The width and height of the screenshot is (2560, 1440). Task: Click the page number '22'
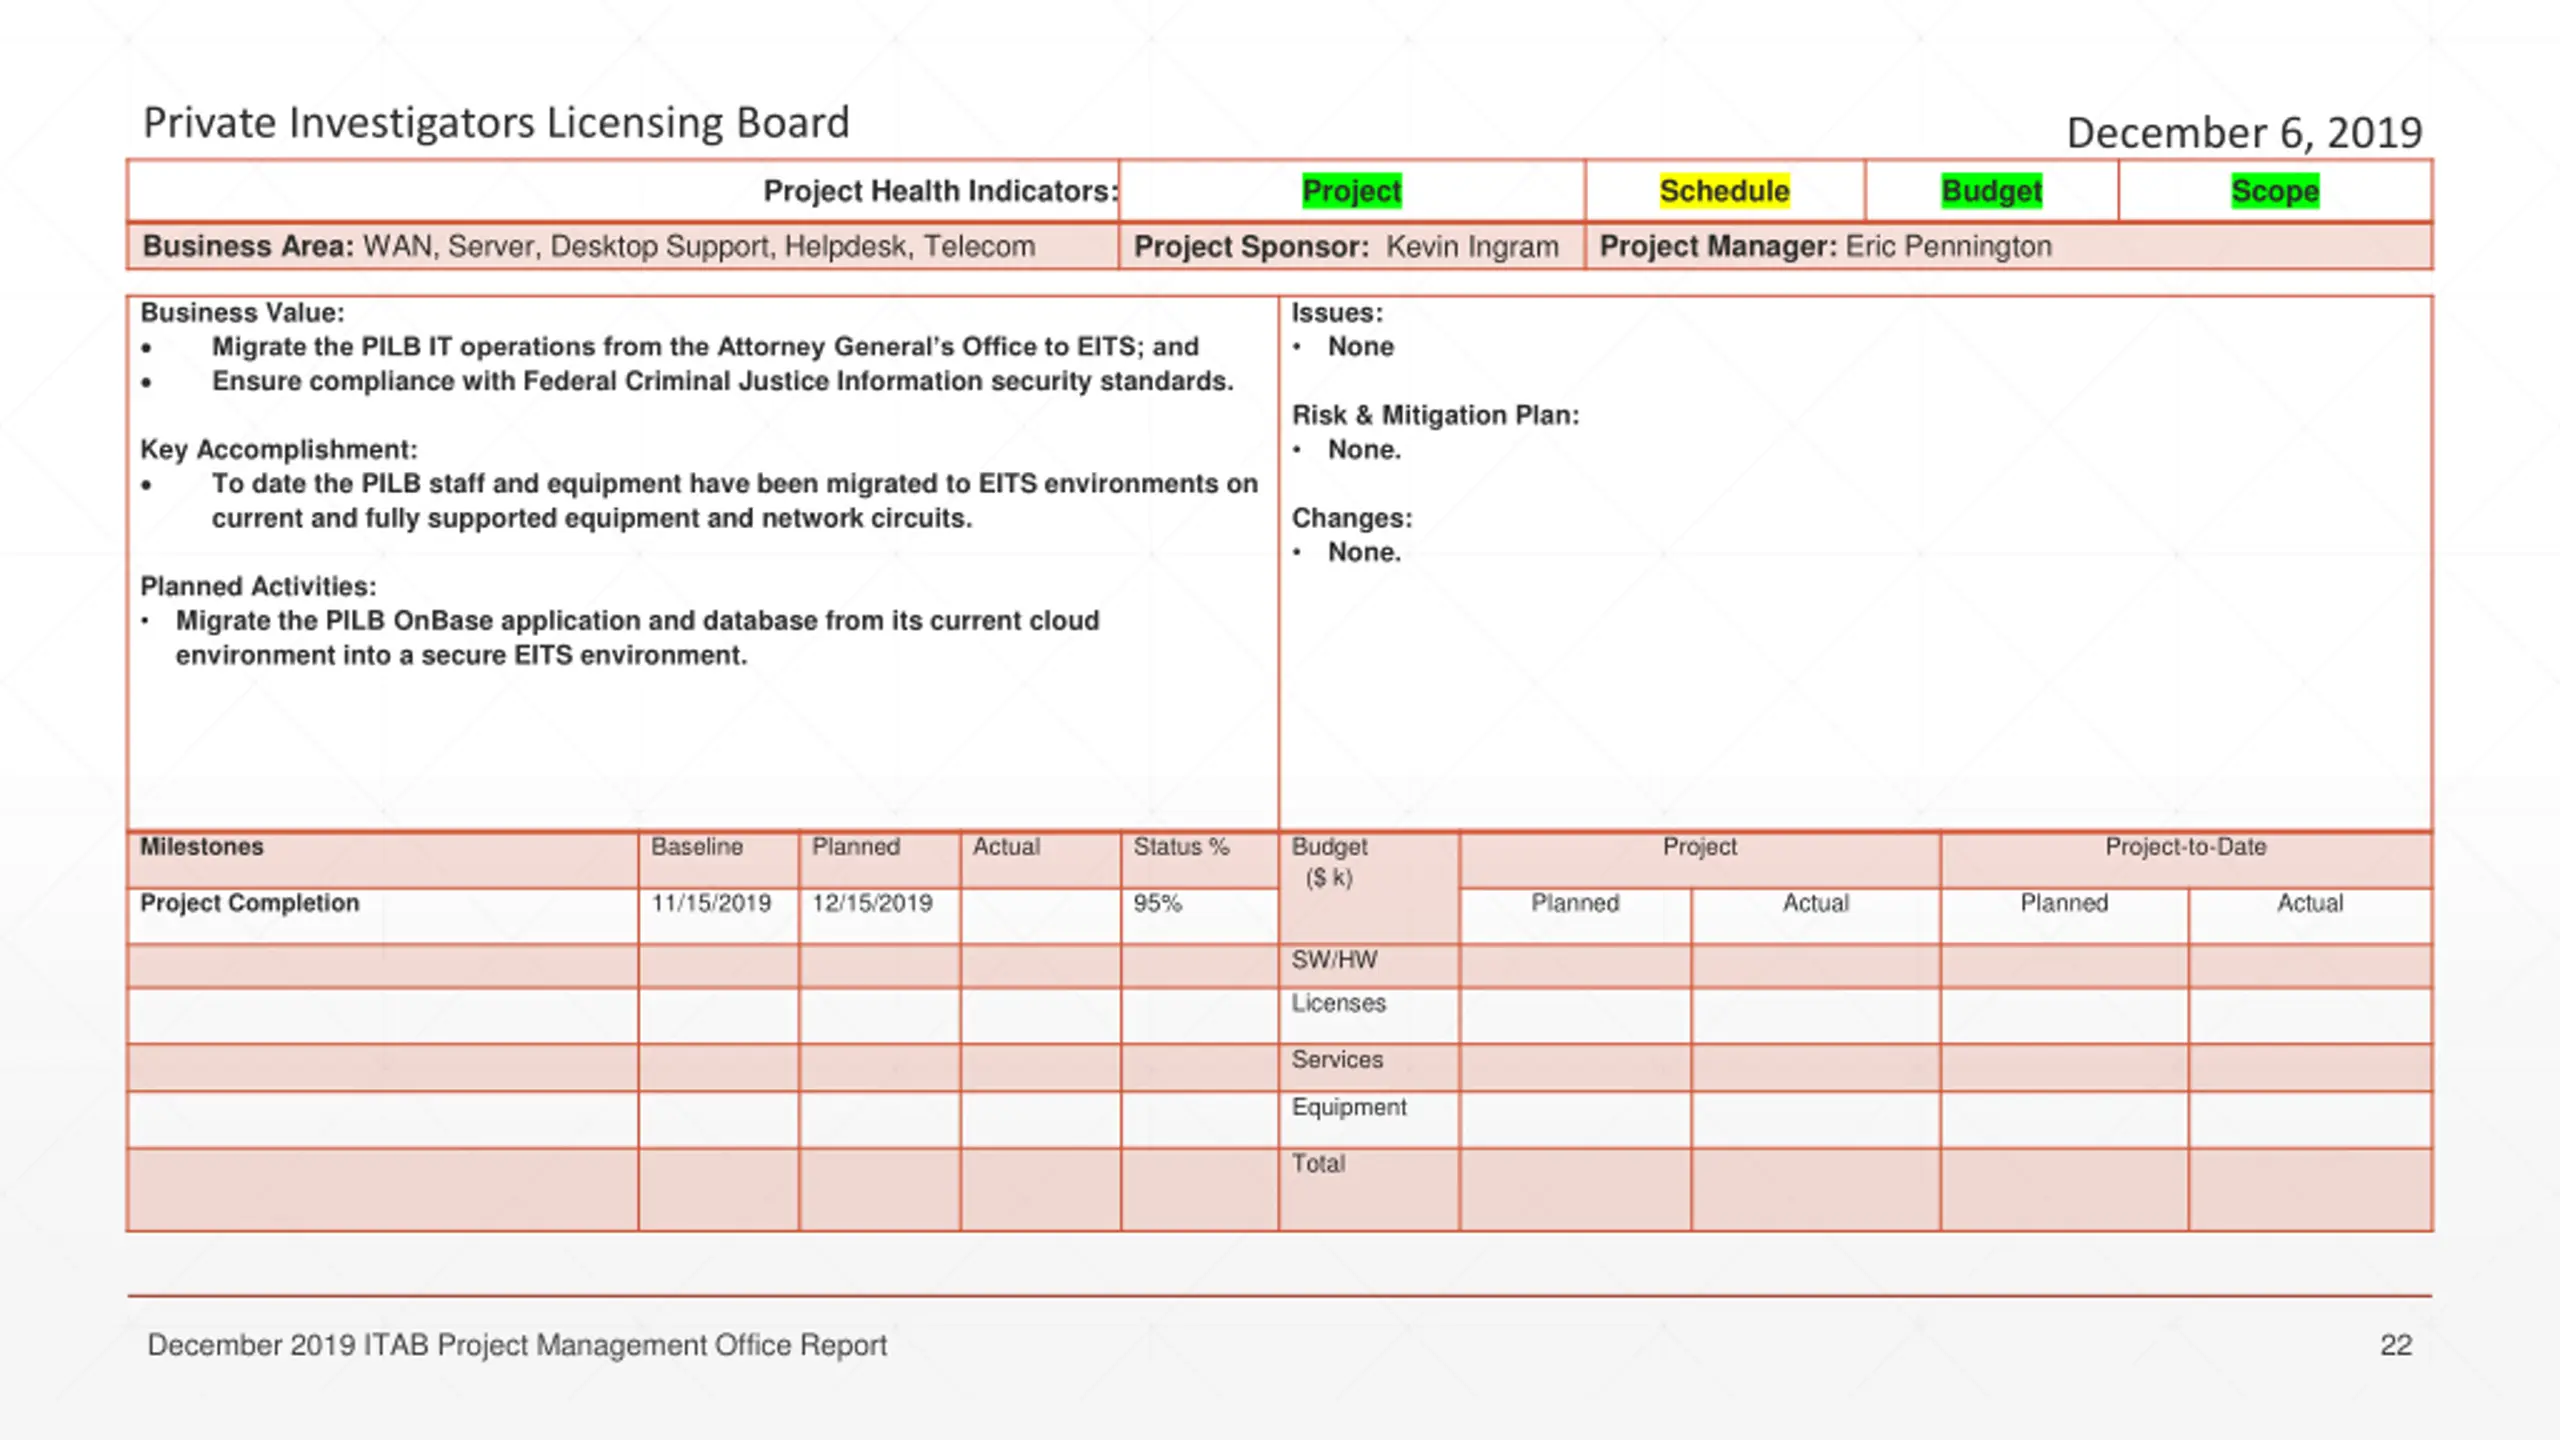pos(2396,1345)
